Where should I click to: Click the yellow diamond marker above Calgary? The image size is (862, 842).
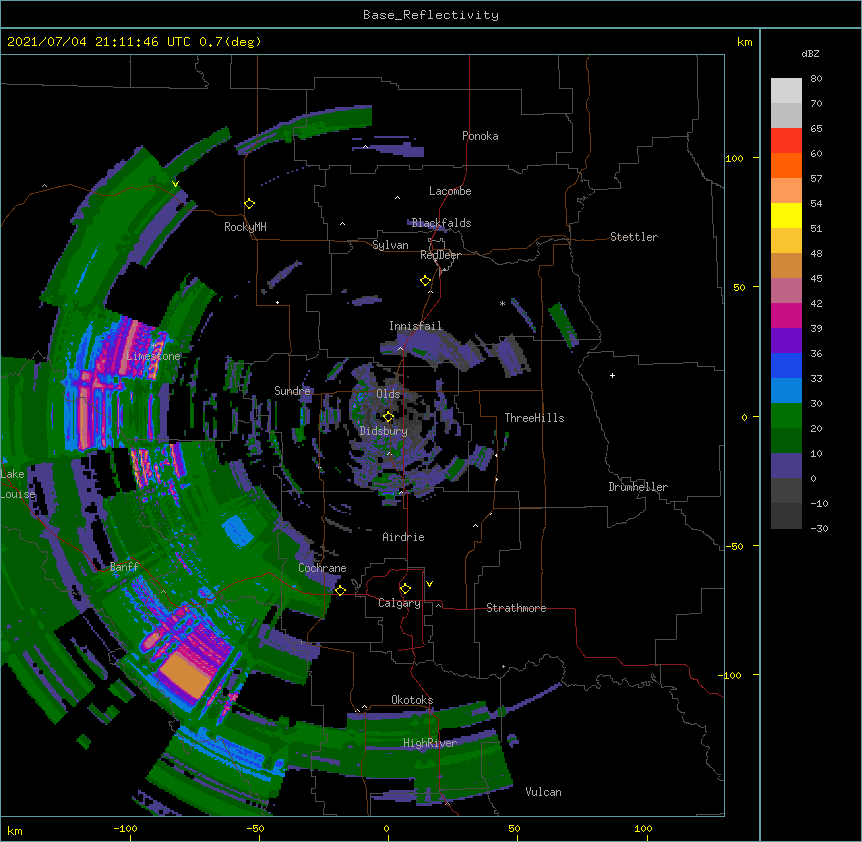(405, 589)
